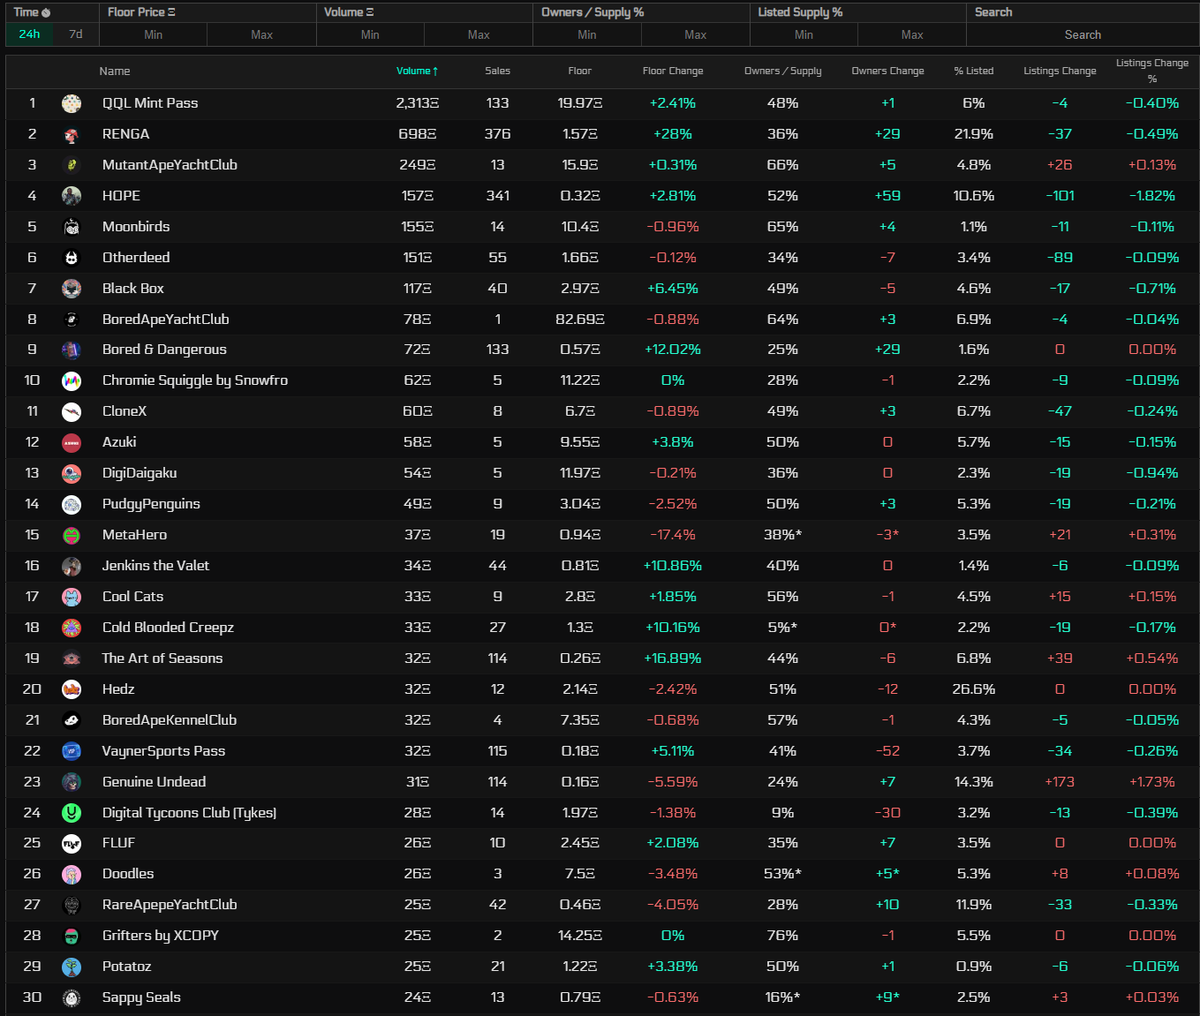Click the Otherdeed collection icon
This screenshot has height=1016, width=1200.
(71, 258)
